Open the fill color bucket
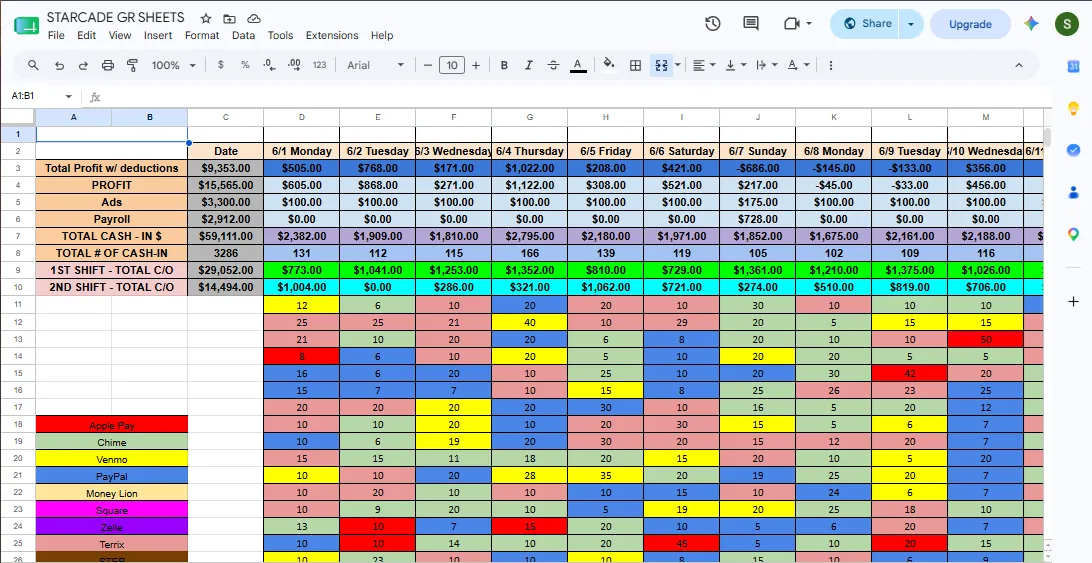Image resolution: width=1092 pixels, height=563 pixels. point(609,65)
